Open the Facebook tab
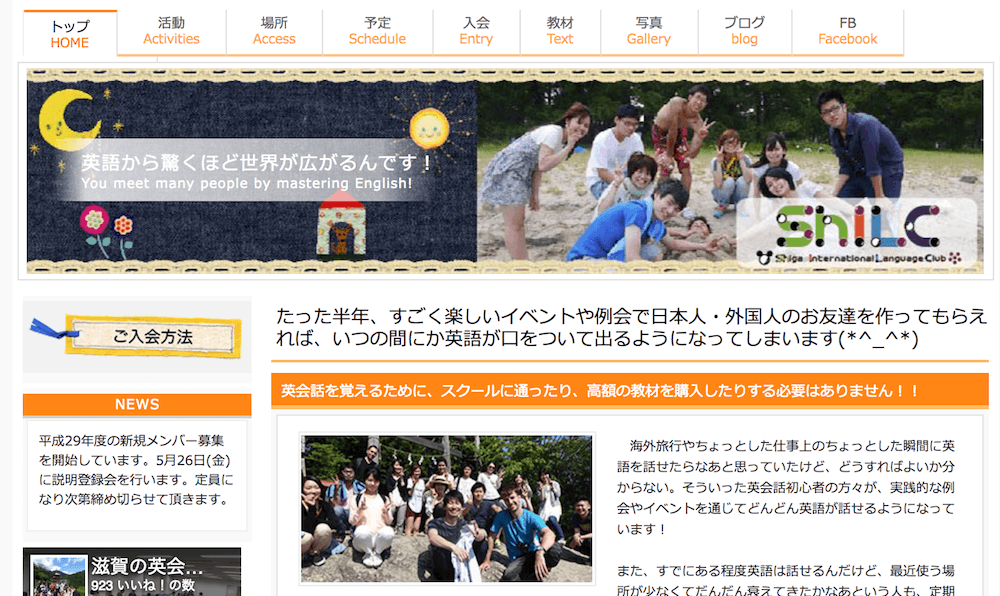Viewport: 1000px width, 596px height. [x=847, y=31]
